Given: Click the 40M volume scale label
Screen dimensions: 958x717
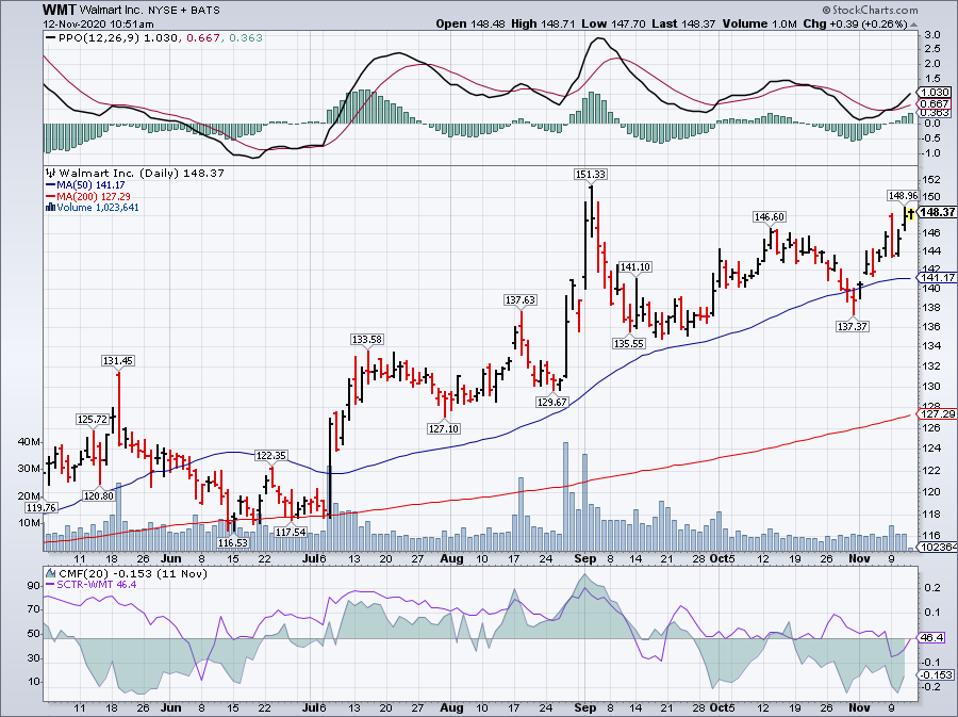Looking at the screenshot, I should [x=29, y=442].
